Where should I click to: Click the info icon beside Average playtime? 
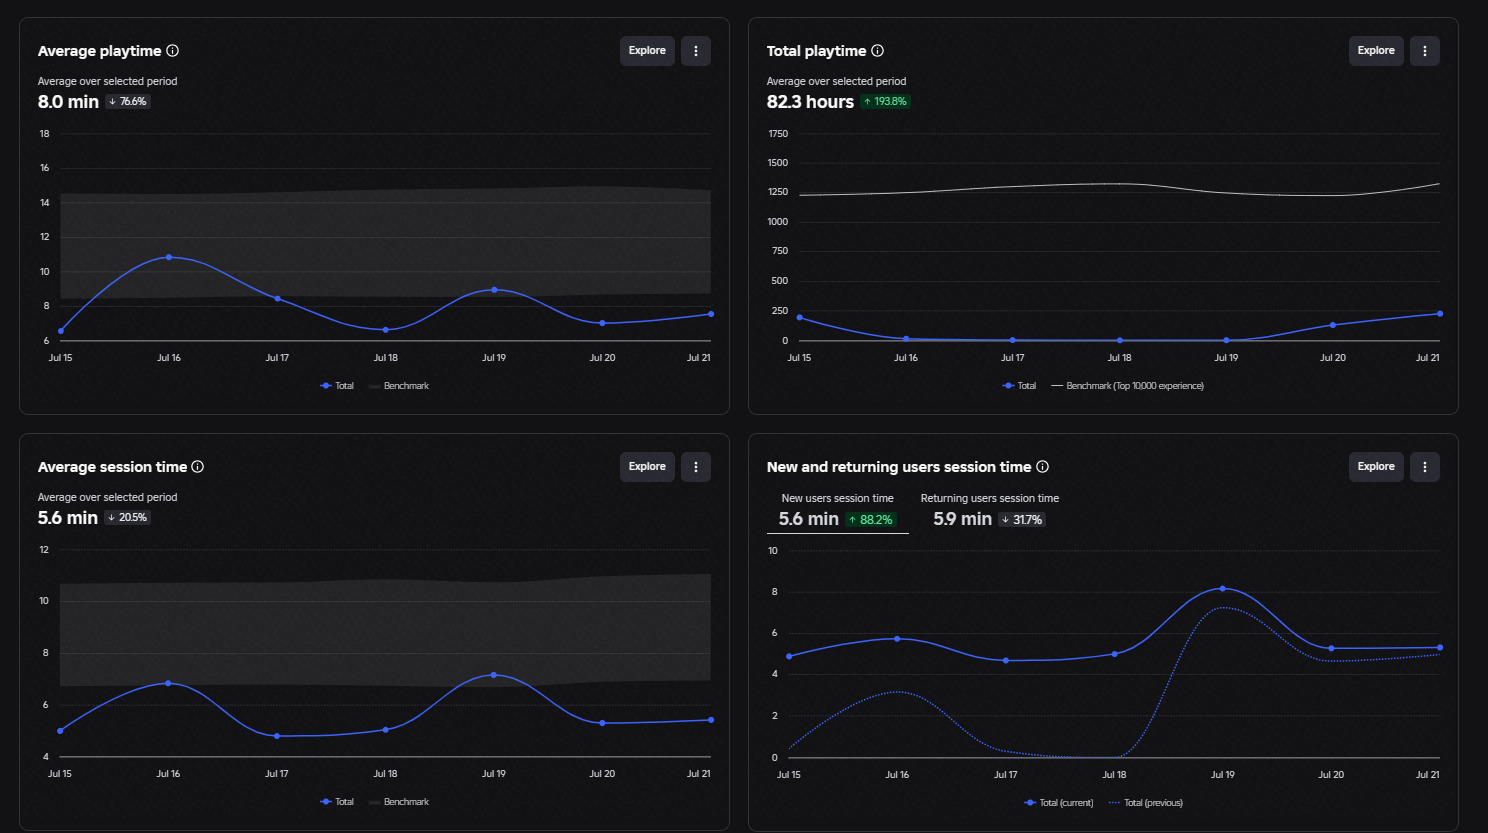click(x=172, y=51)
